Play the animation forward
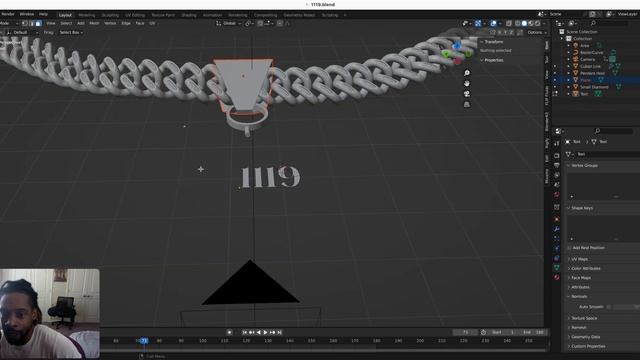Screen dimensions: 640x360 pyautogui.click(x=265, y=332)
